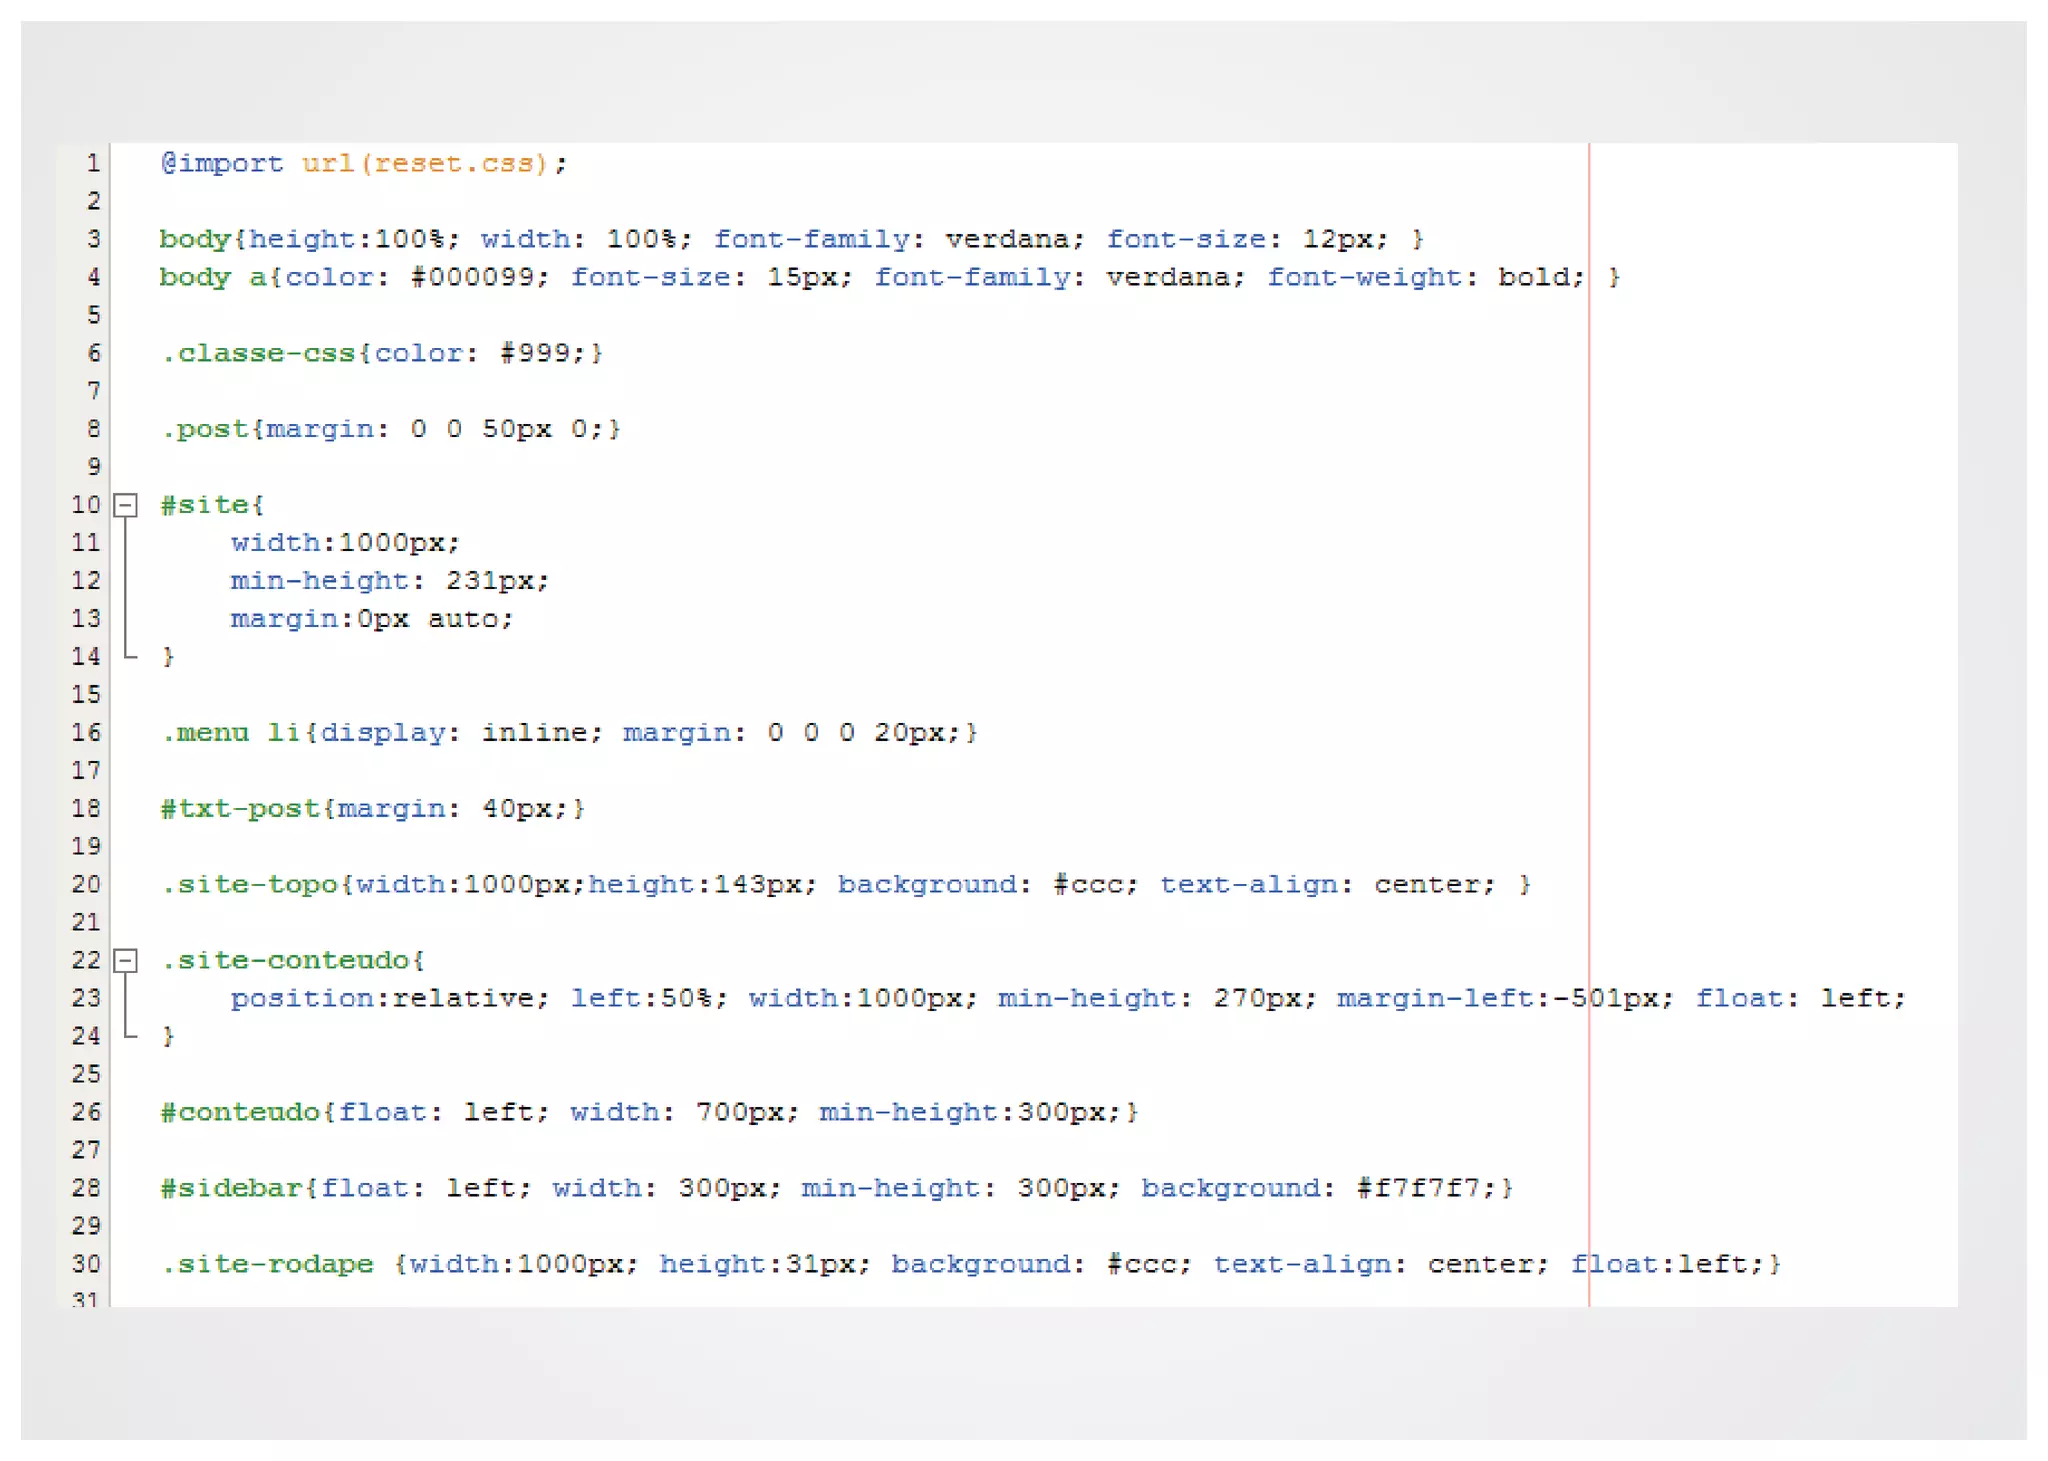2048x1461 pixels.
Task: Collapse the #site code block
Action: coord(125,505)
